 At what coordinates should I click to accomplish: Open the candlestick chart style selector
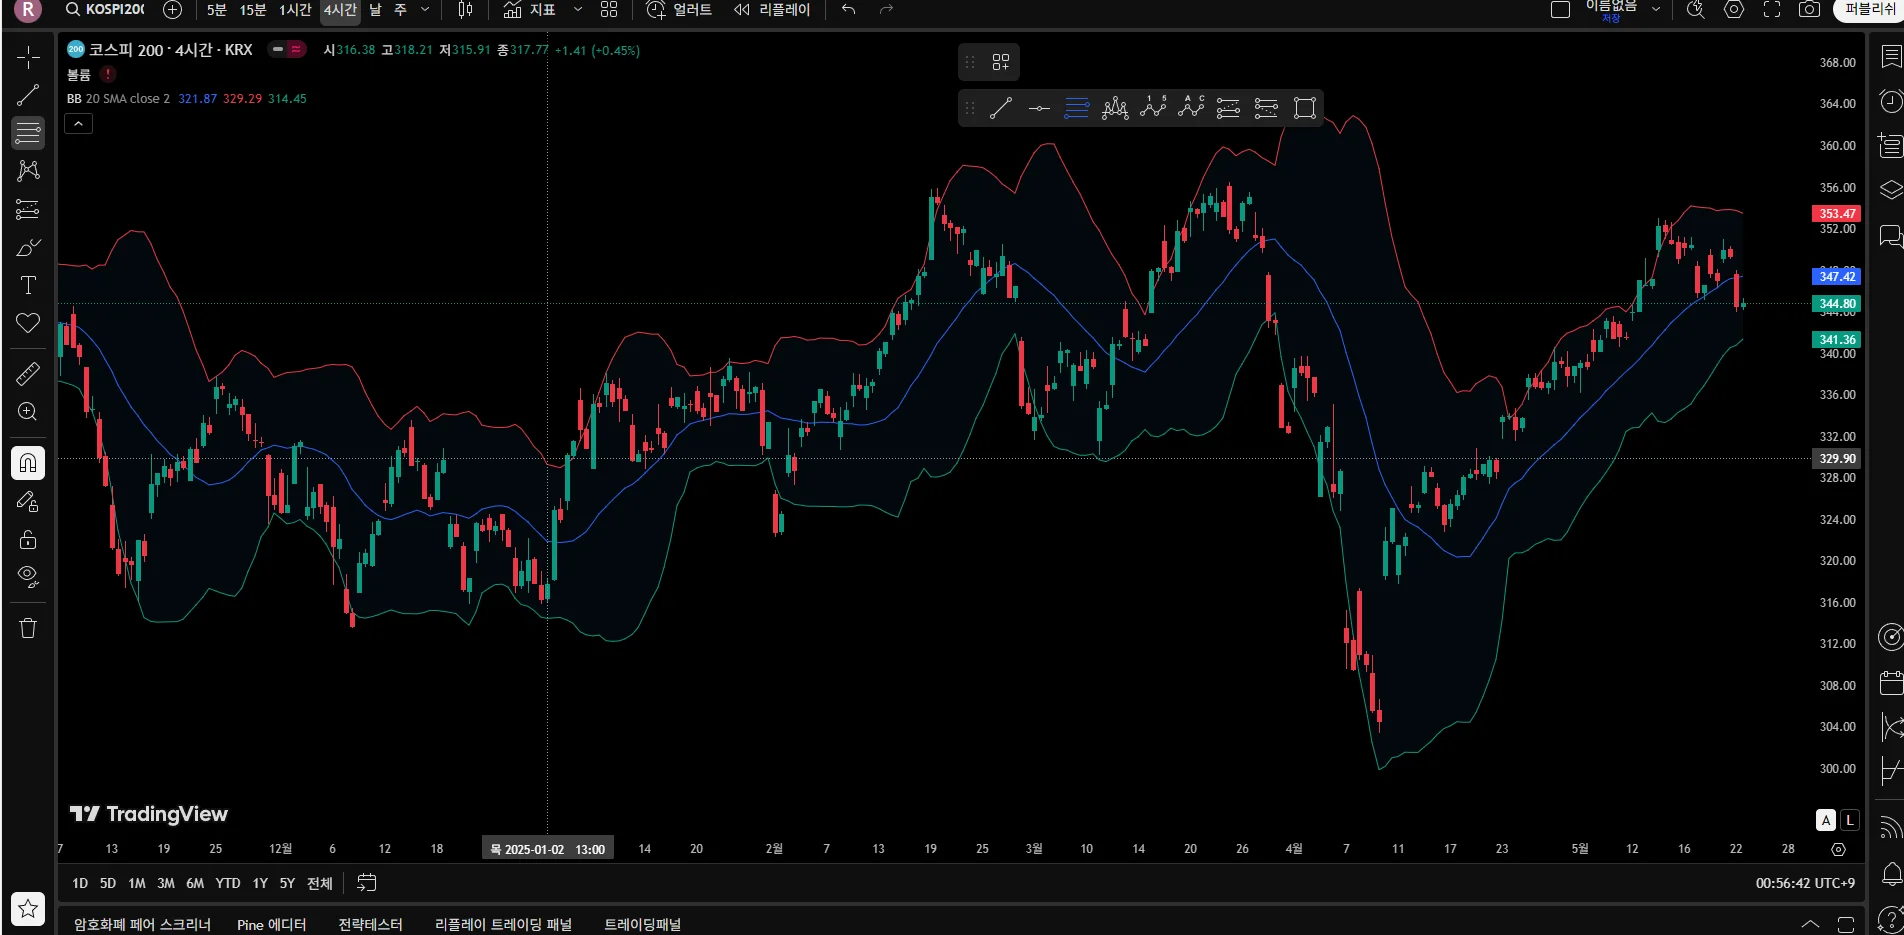(465, 10)
